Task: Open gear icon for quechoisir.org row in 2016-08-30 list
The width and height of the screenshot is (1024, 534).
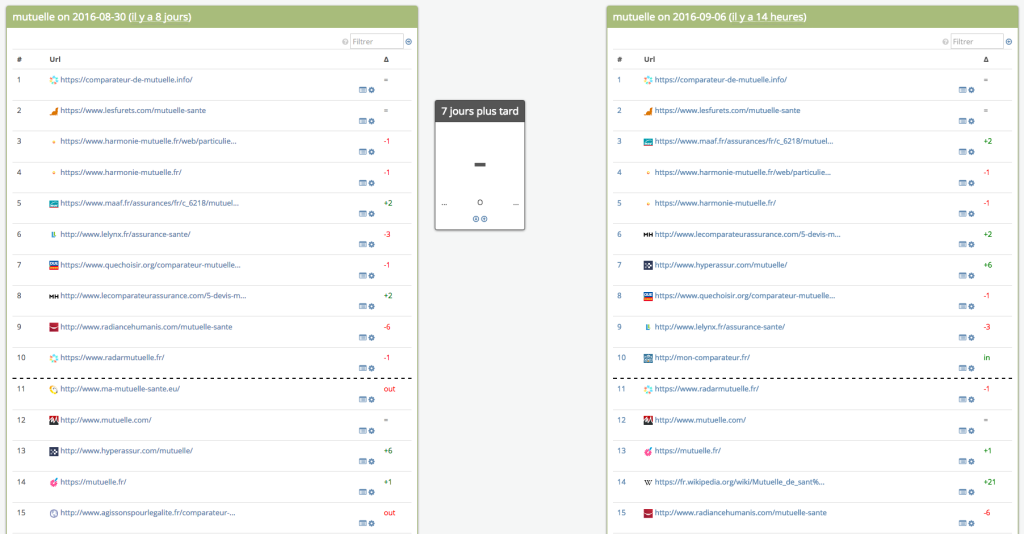Action: pos(372,275)
